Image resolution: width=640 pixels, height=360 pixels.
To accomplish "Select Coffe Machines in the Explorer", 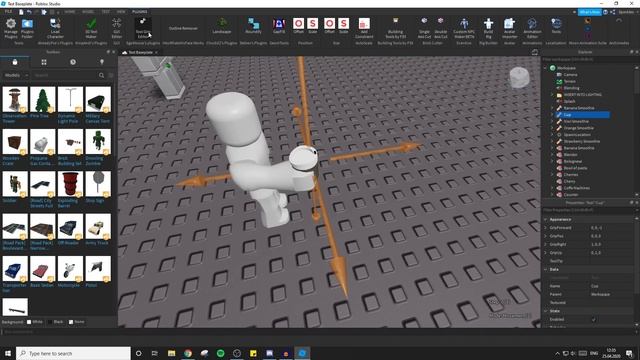I will coord(576,188).
